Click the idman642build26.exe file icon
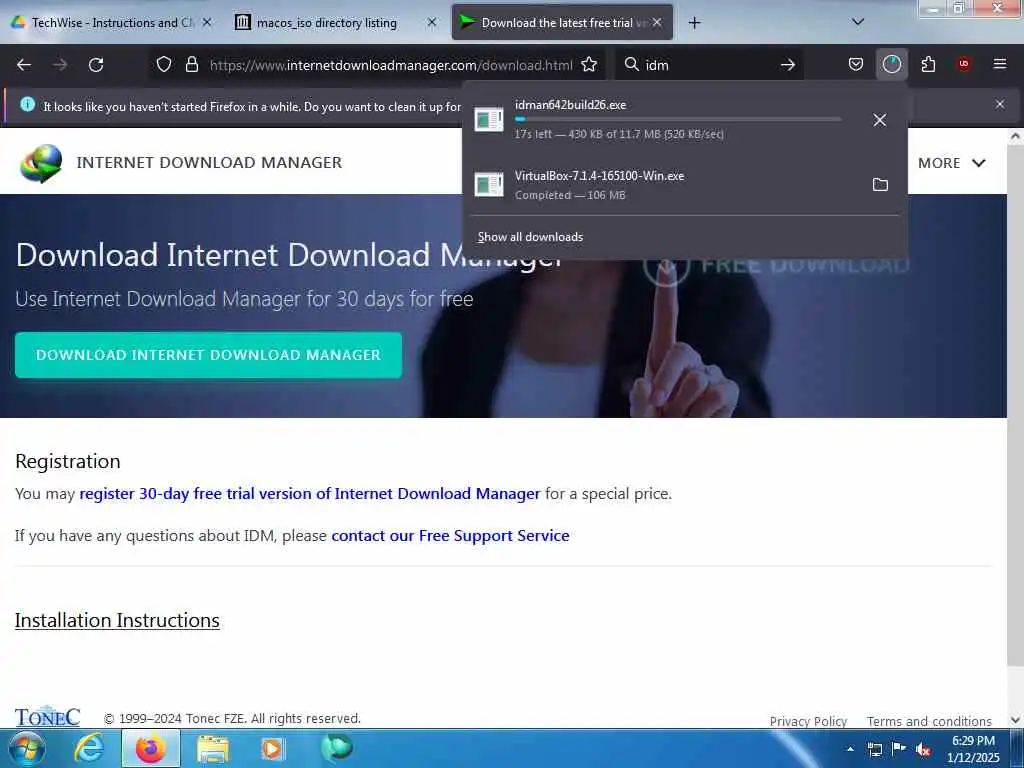 click(x=488, y=120)
